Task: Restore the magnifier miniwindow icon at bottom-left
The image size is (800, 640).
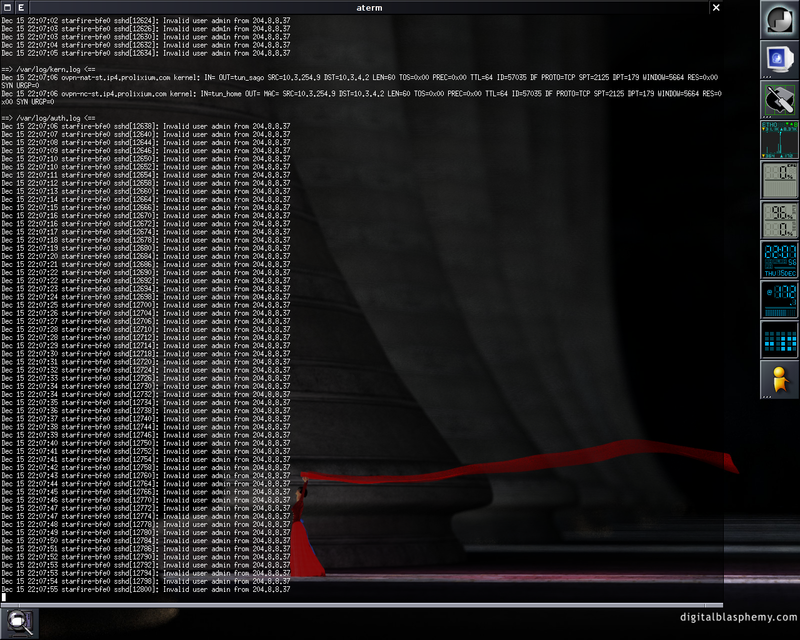Action: click(x=20, y=622)
